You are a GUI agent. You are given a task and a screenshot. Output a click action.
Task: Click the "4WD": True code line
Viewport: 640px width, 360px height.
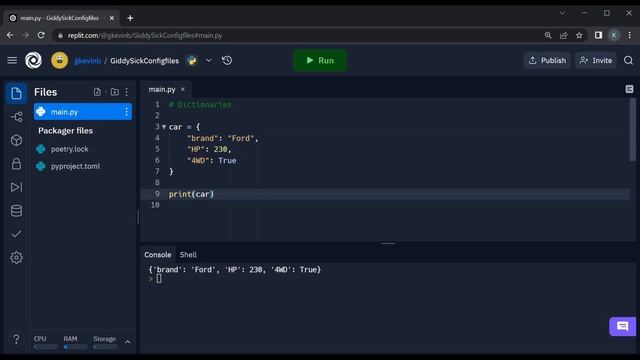211,160
